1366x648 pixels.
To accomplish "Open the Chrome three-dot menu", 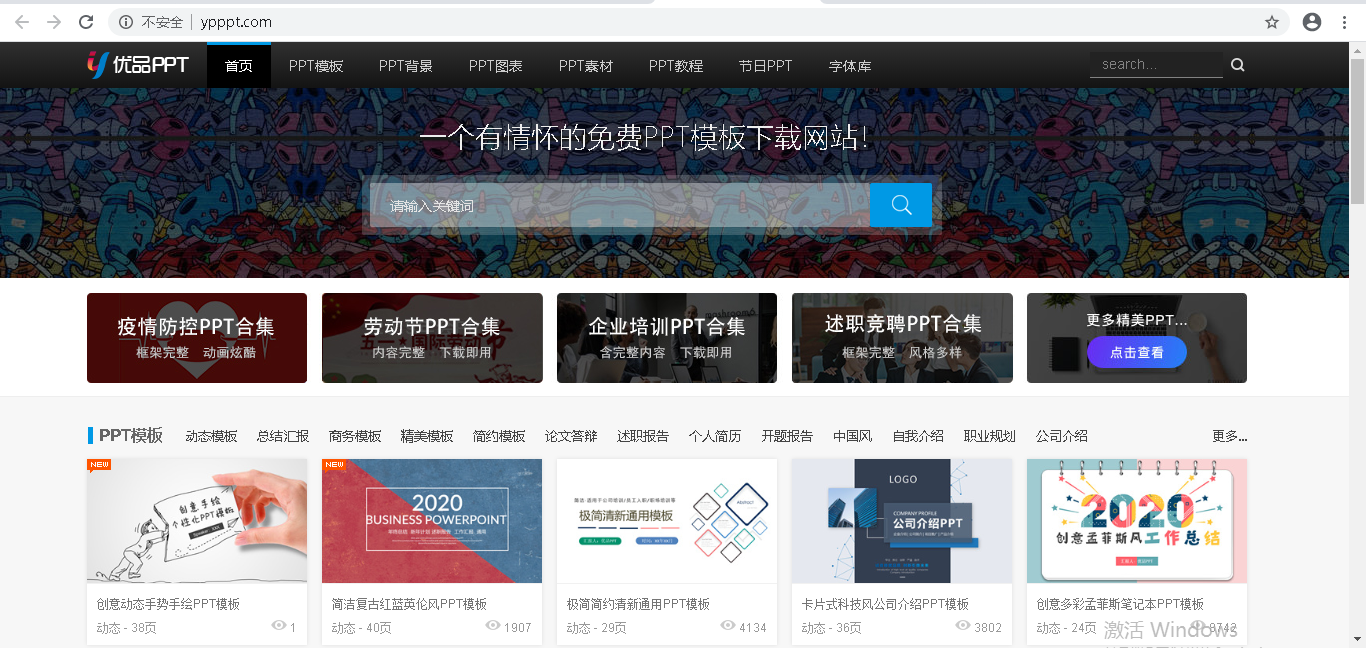I will tap(1344, 21).
